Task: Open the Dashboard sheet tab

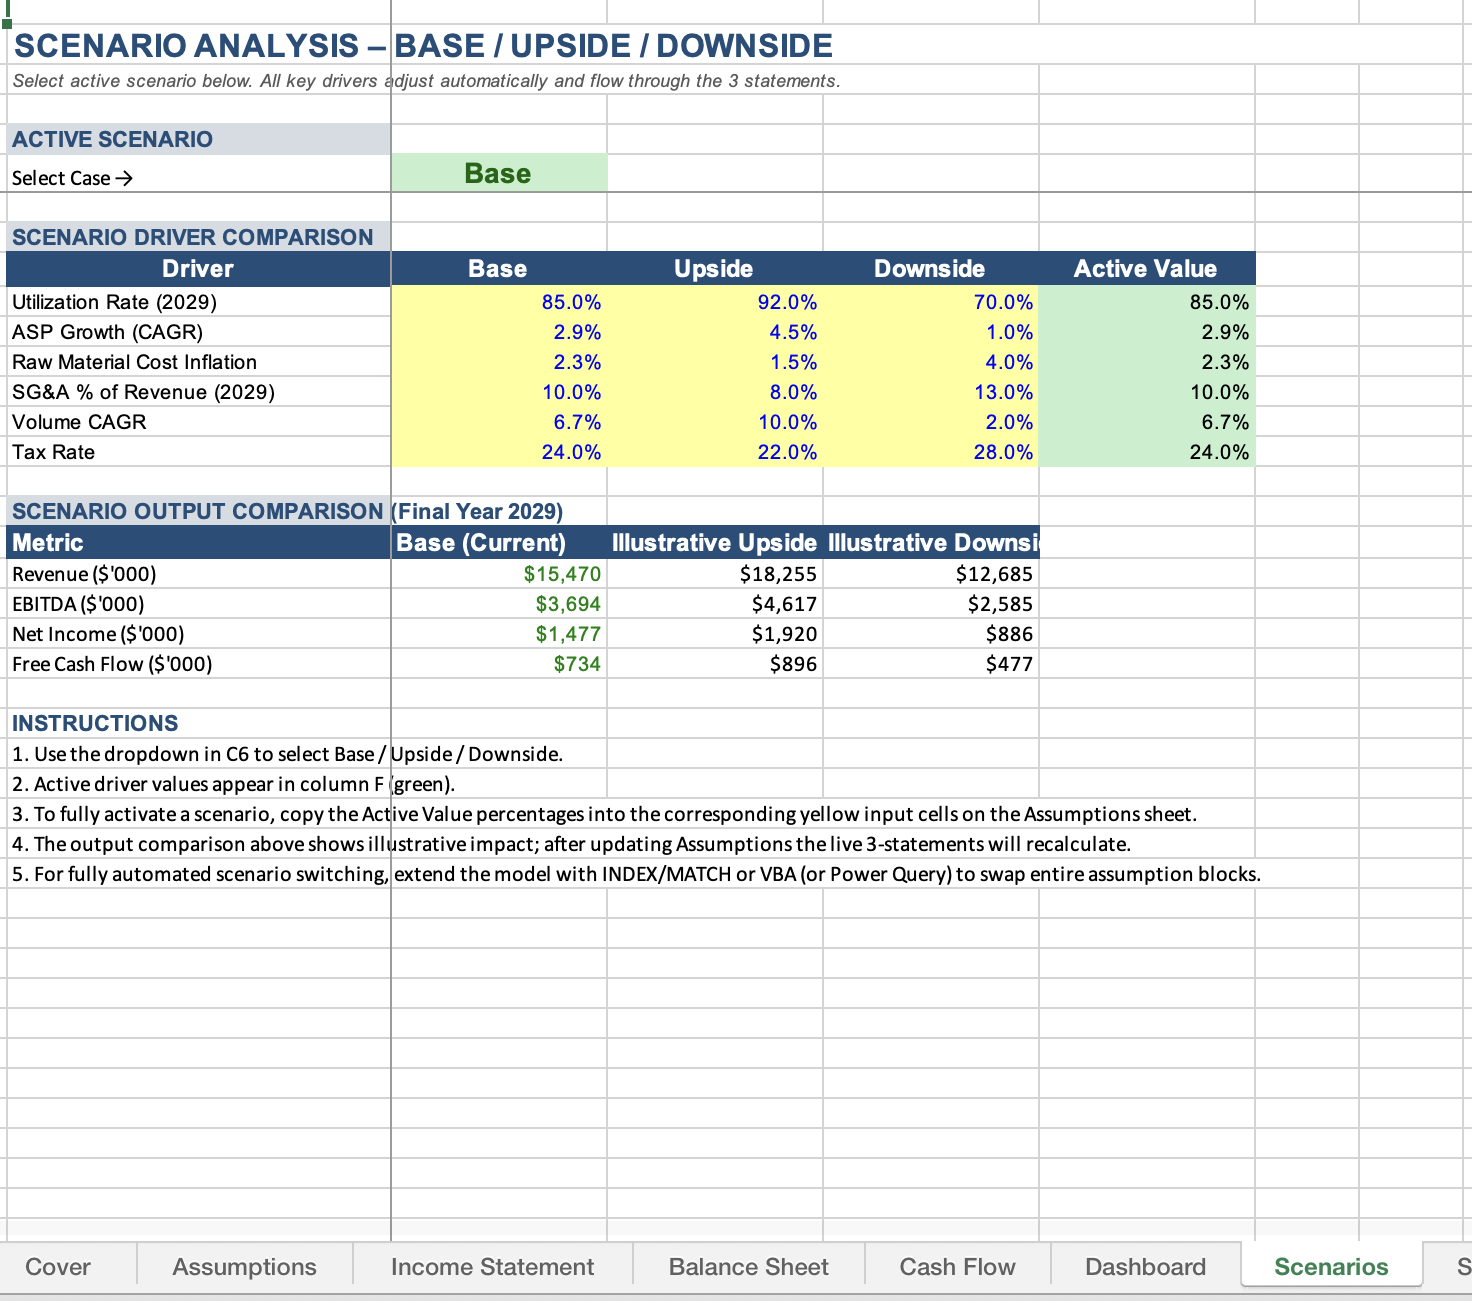Action: pos(1145,1267)
